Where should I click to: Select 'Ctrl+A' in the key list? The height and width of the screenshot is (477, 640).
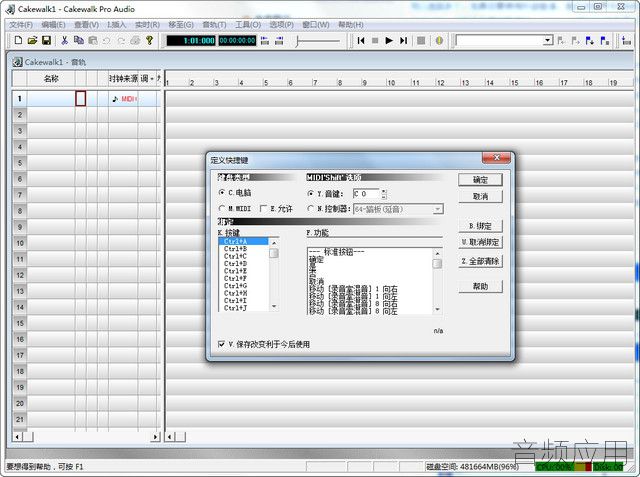pyautogui.click(x=243, y=242)
